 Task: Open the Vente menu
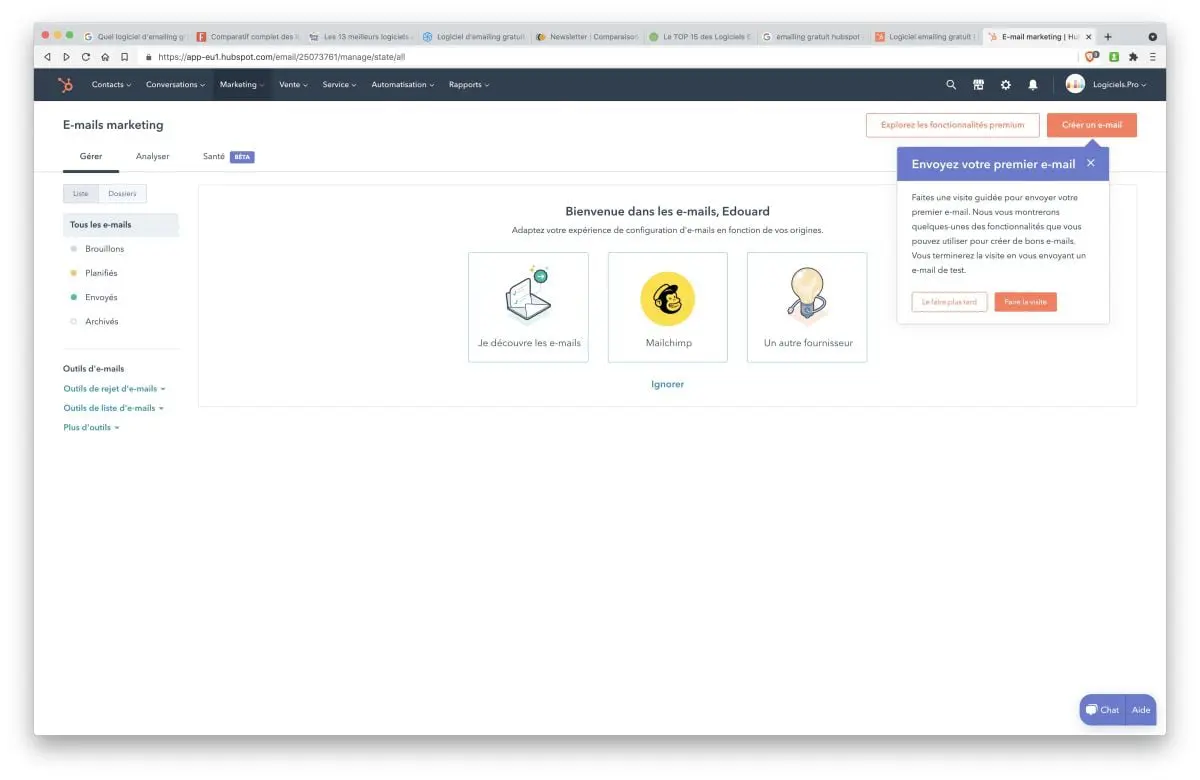click(293, 85)
